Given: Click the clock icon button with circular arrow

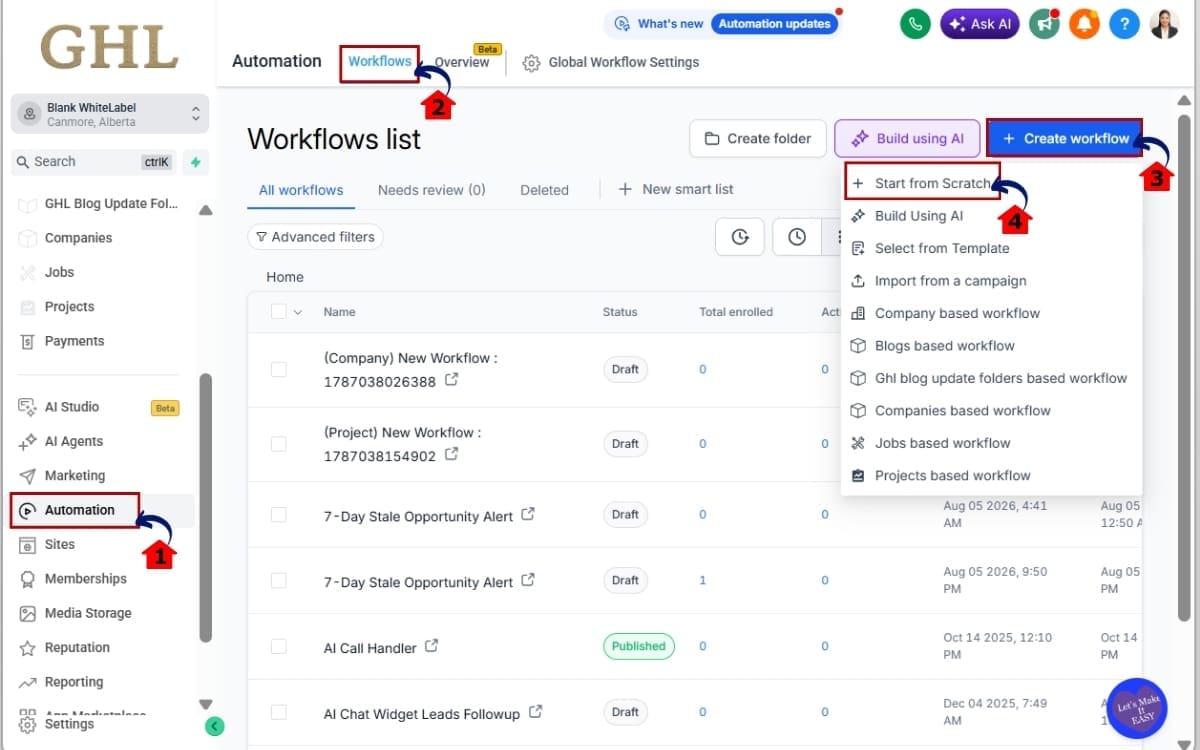Looking at the screenshot, I should pos(740,237).
